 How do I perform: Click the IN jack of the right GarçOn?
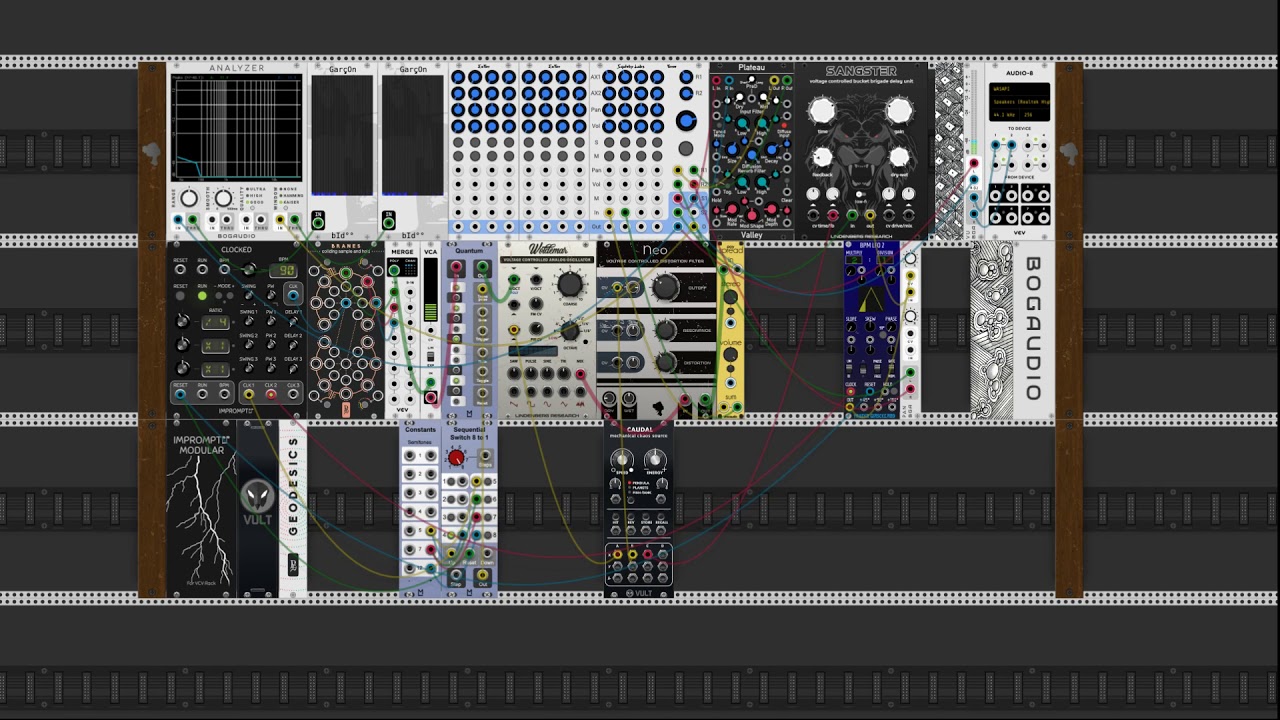[x=388, y=223]
